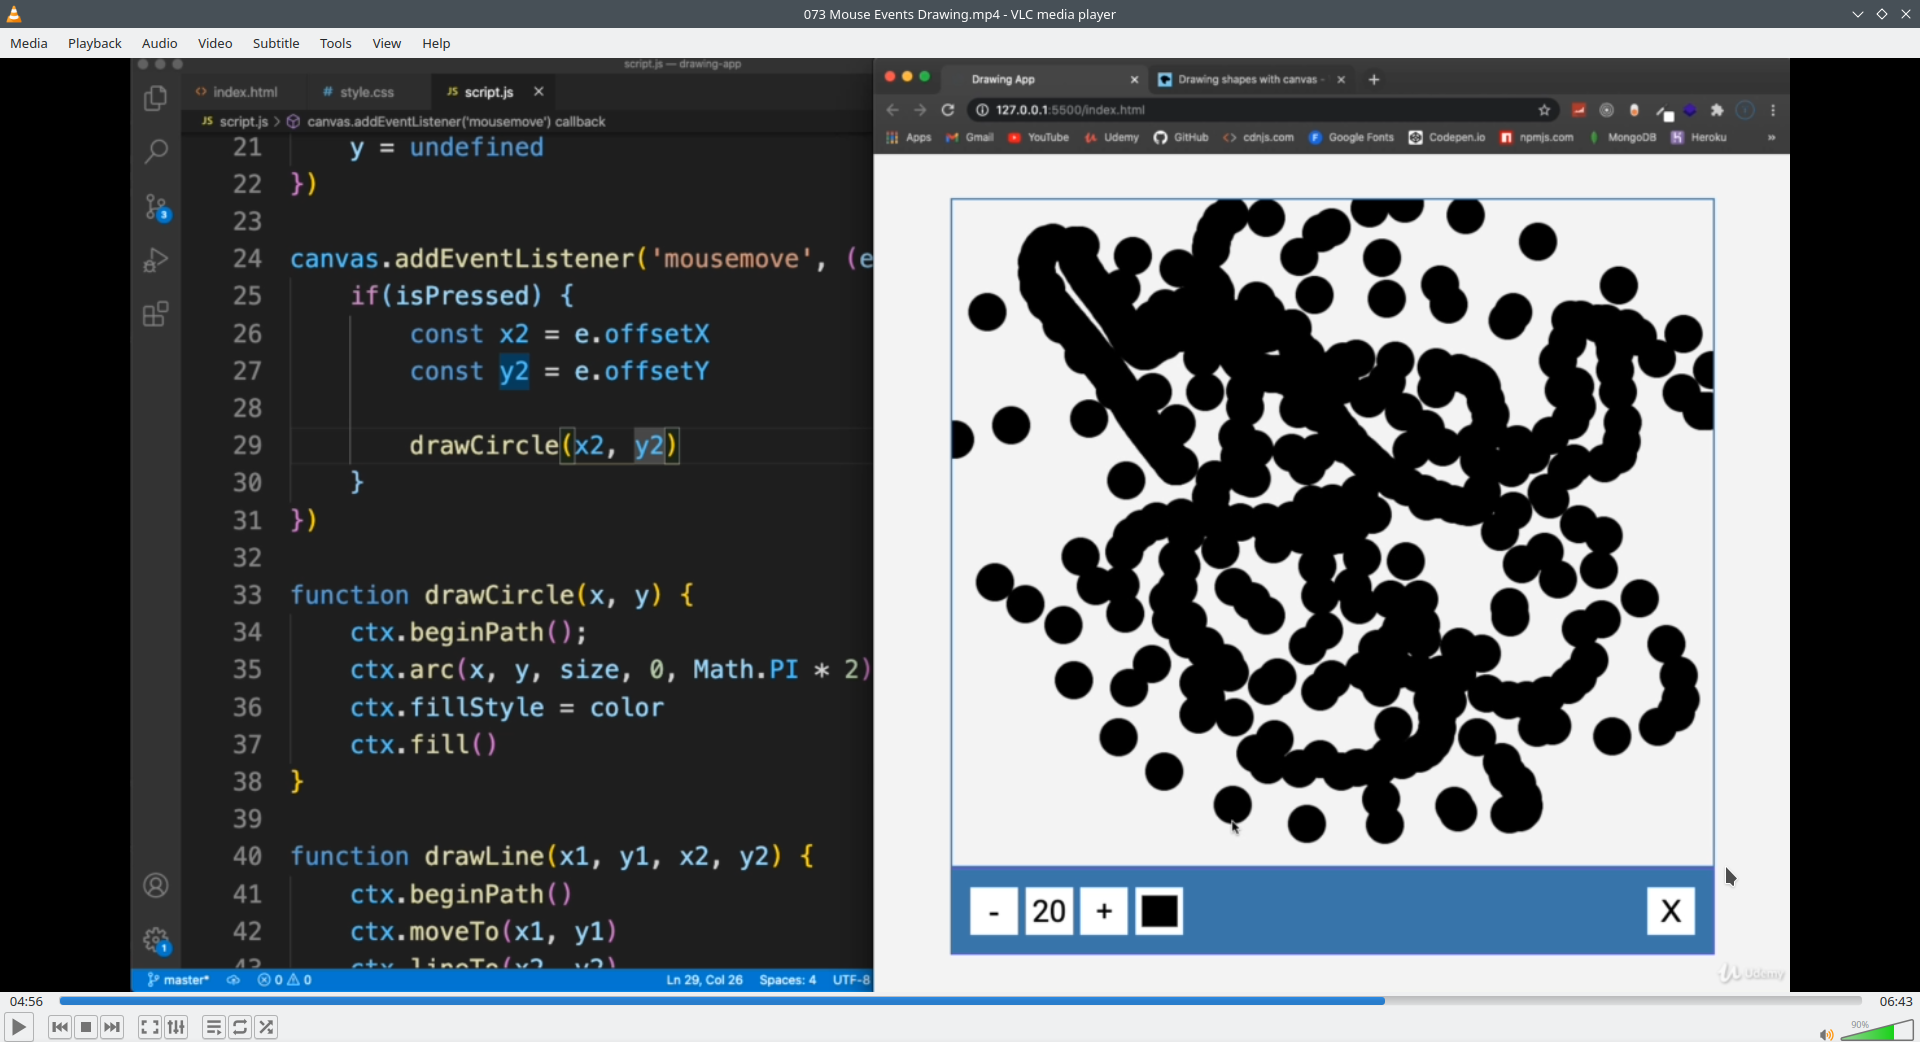Open a new browser tab

click(1374, 79)
